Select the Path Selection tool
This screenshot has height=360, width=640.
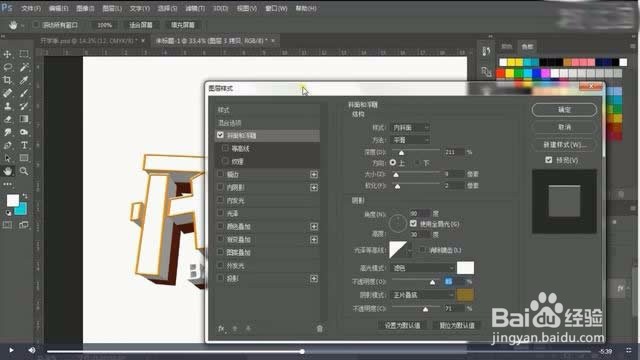click(x=7, y=158)
